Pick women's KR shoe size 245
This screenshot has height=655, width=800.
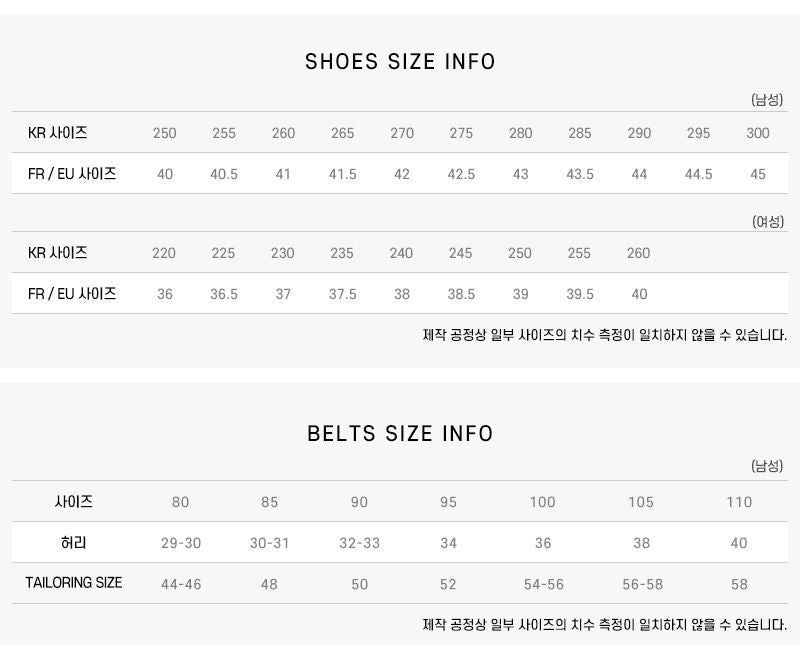click(460, 253)
